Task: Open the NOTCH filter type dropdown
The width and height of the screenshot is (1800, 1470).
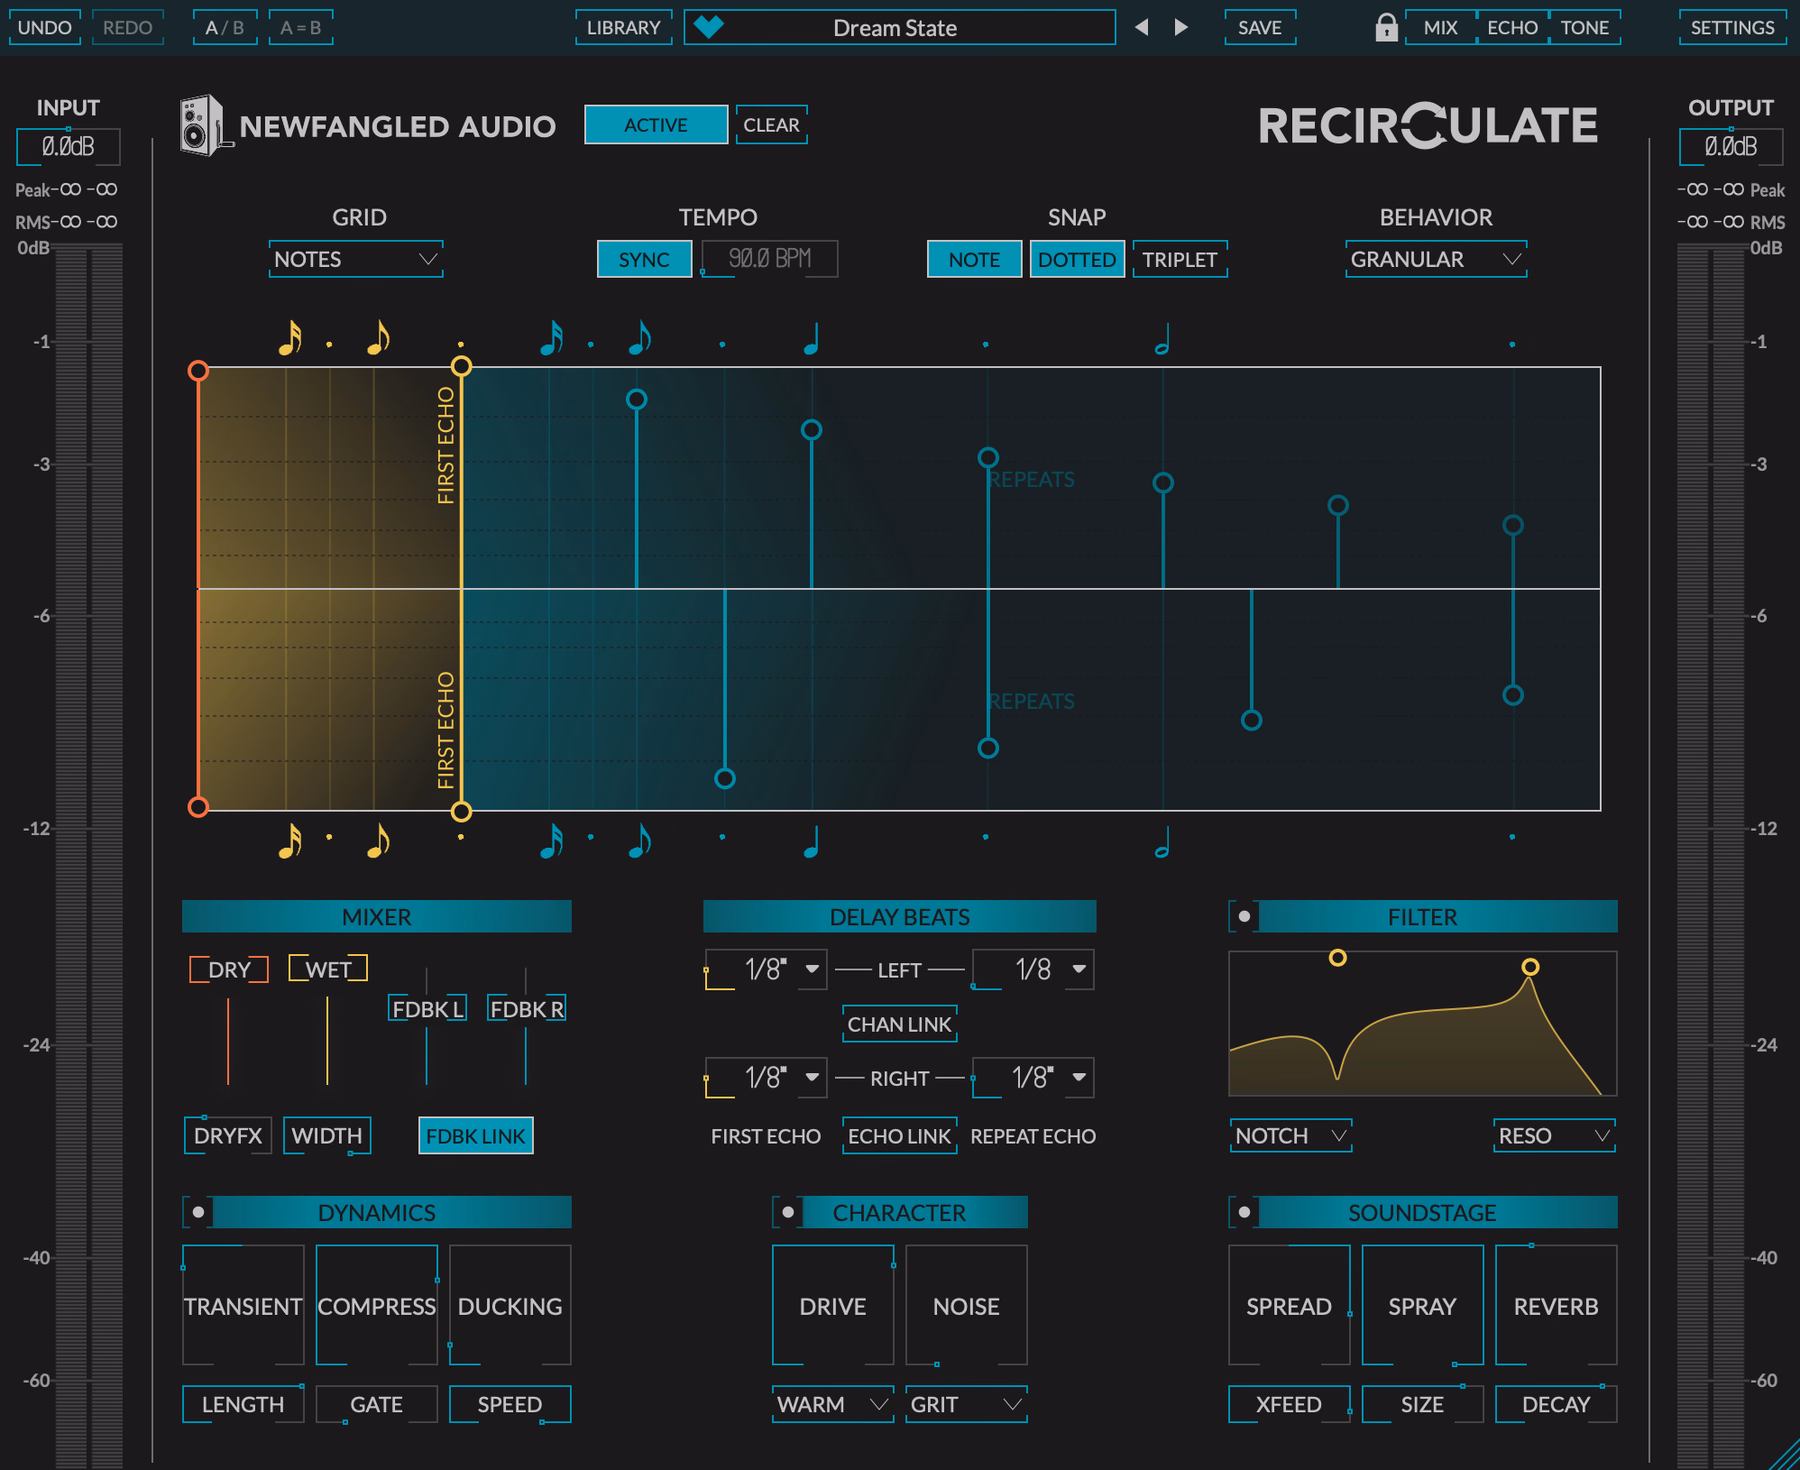Action: click(x=1290, y=1136)
